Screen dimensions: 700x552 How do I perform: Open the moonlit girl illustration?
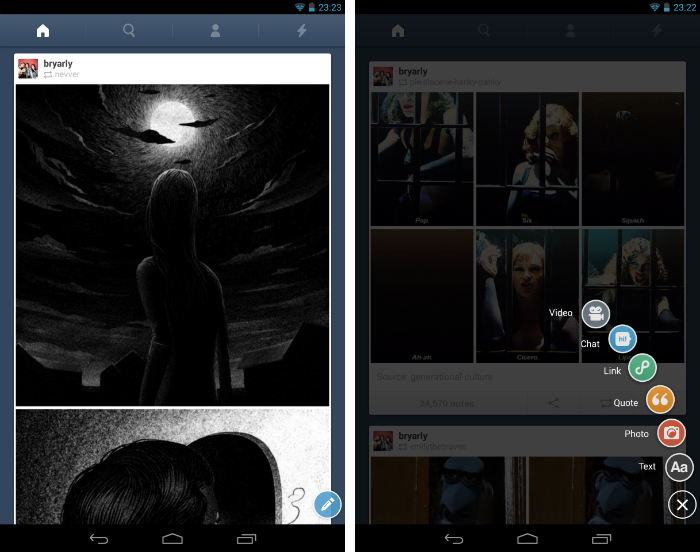coord(172,245)
